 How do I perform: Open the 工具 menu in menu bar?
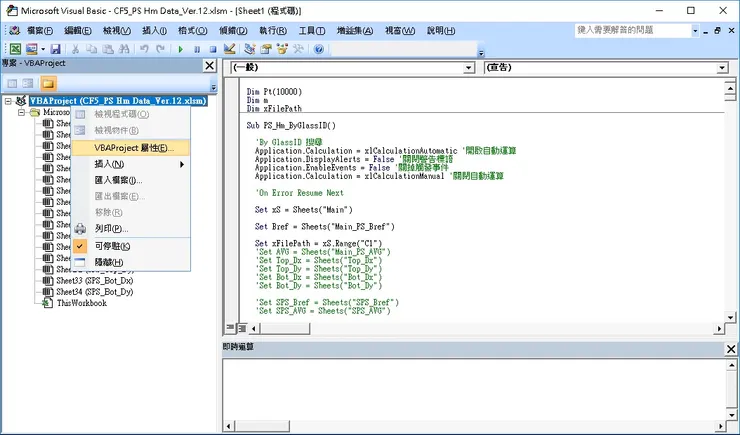point(312,30)
